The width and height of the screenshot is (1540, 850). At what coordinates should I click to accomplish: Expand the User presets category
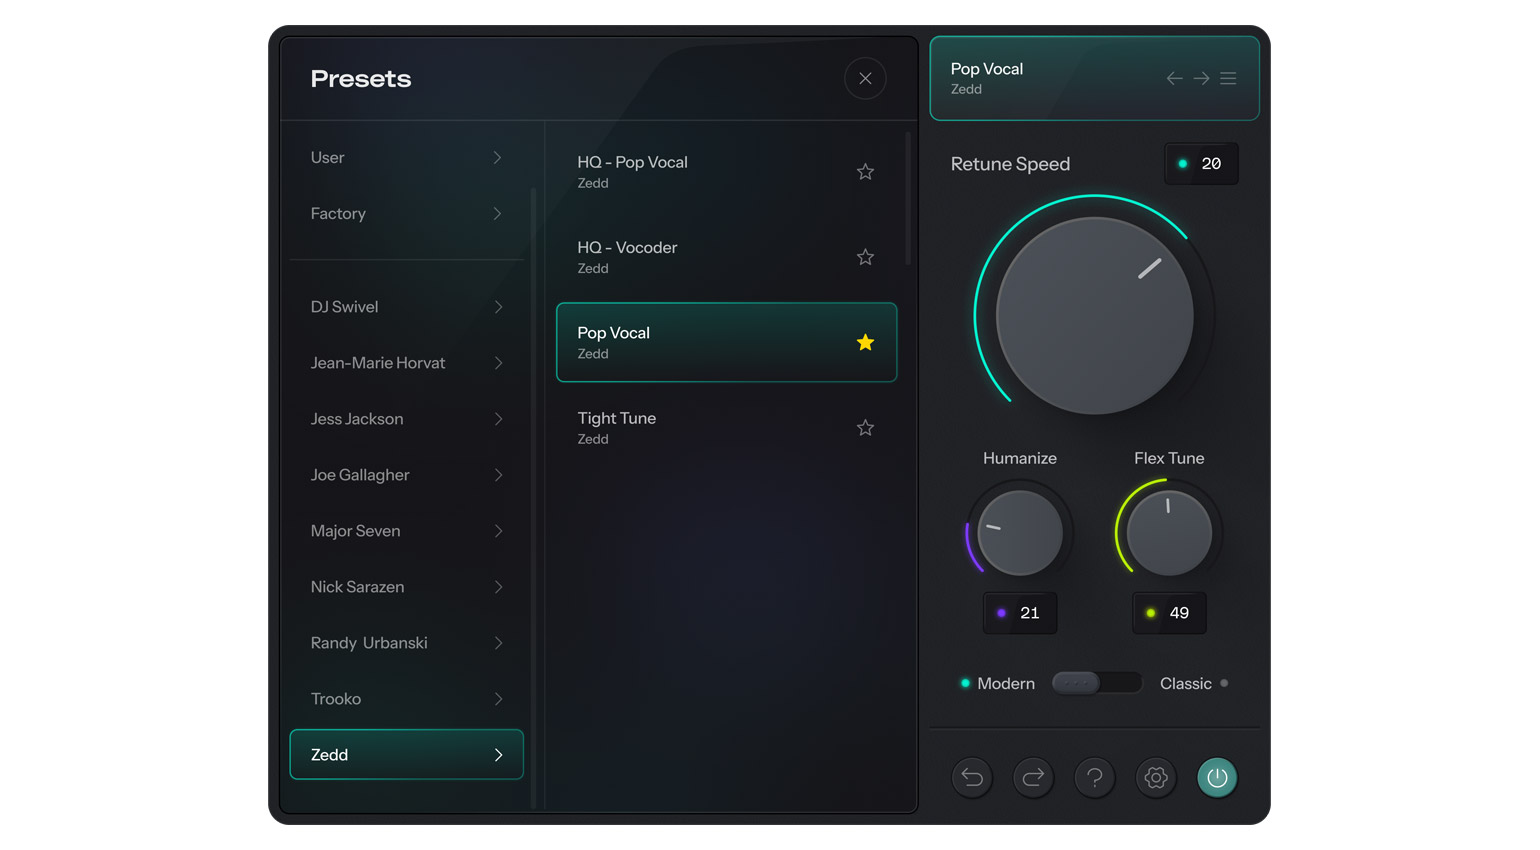coord(406,158)
